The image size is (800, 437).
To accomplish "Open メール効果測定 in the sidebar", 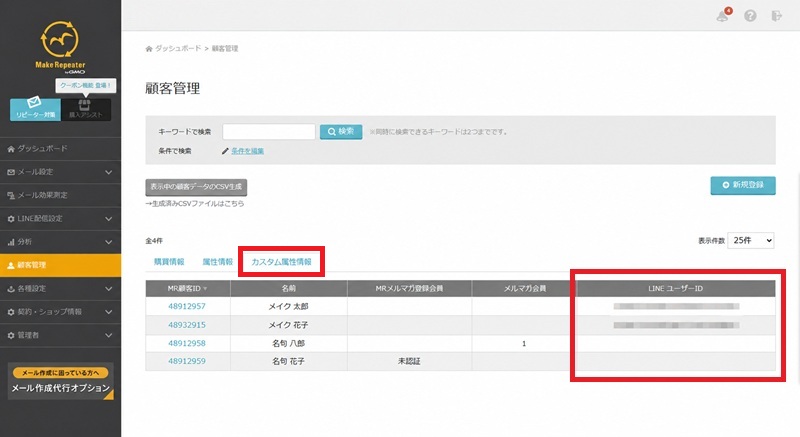I will click(x=60, y=195).
